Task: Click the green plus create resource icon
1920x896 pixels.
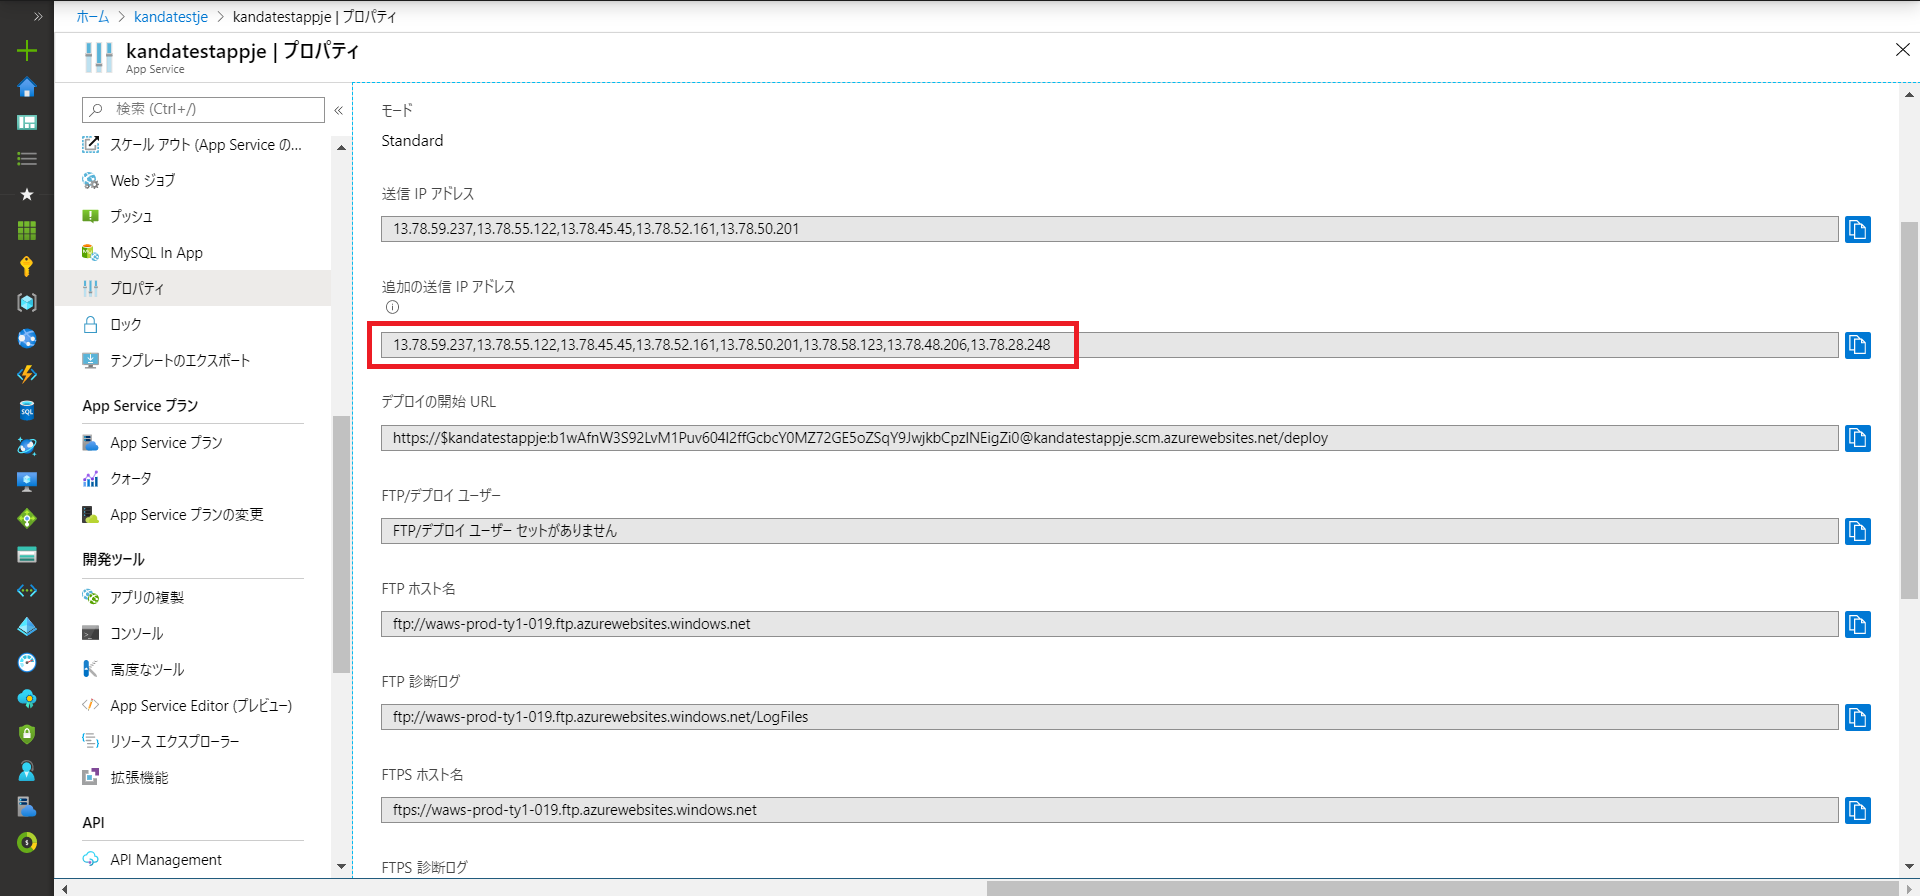Action: click(27, 51)
